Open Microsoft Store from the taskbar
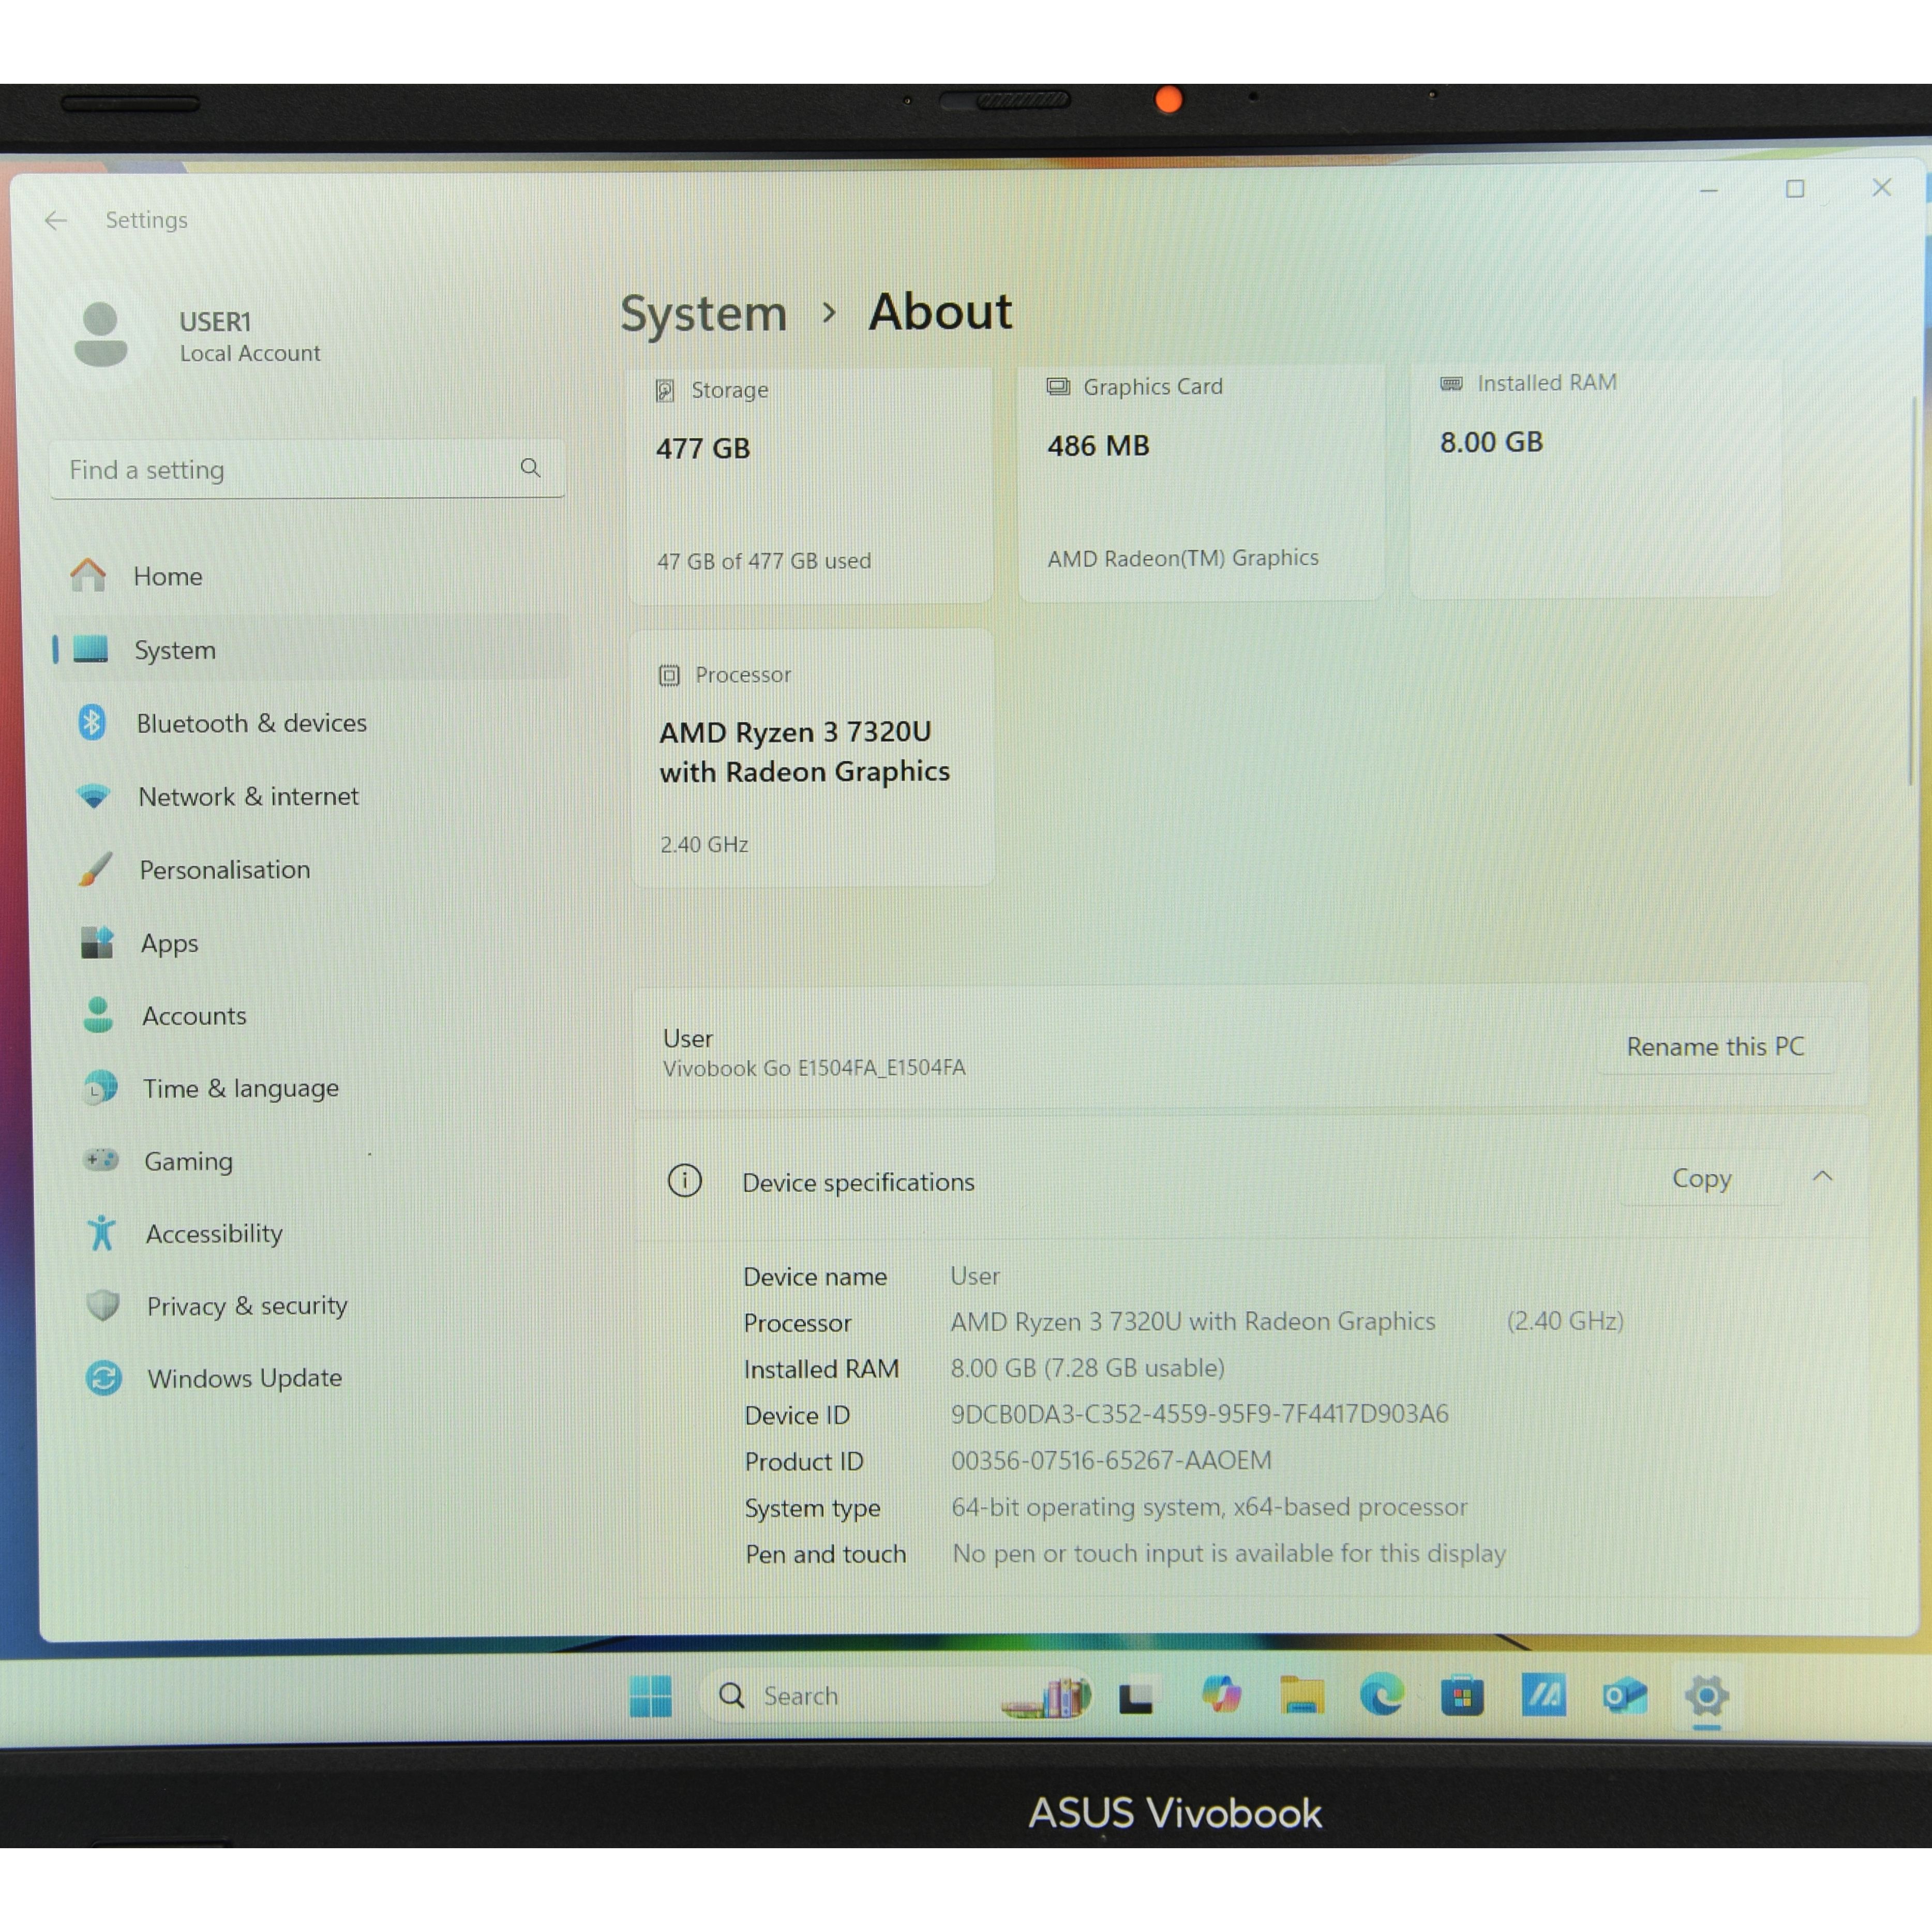The image size is (1932, 1932). (x=1462, y=1696)
